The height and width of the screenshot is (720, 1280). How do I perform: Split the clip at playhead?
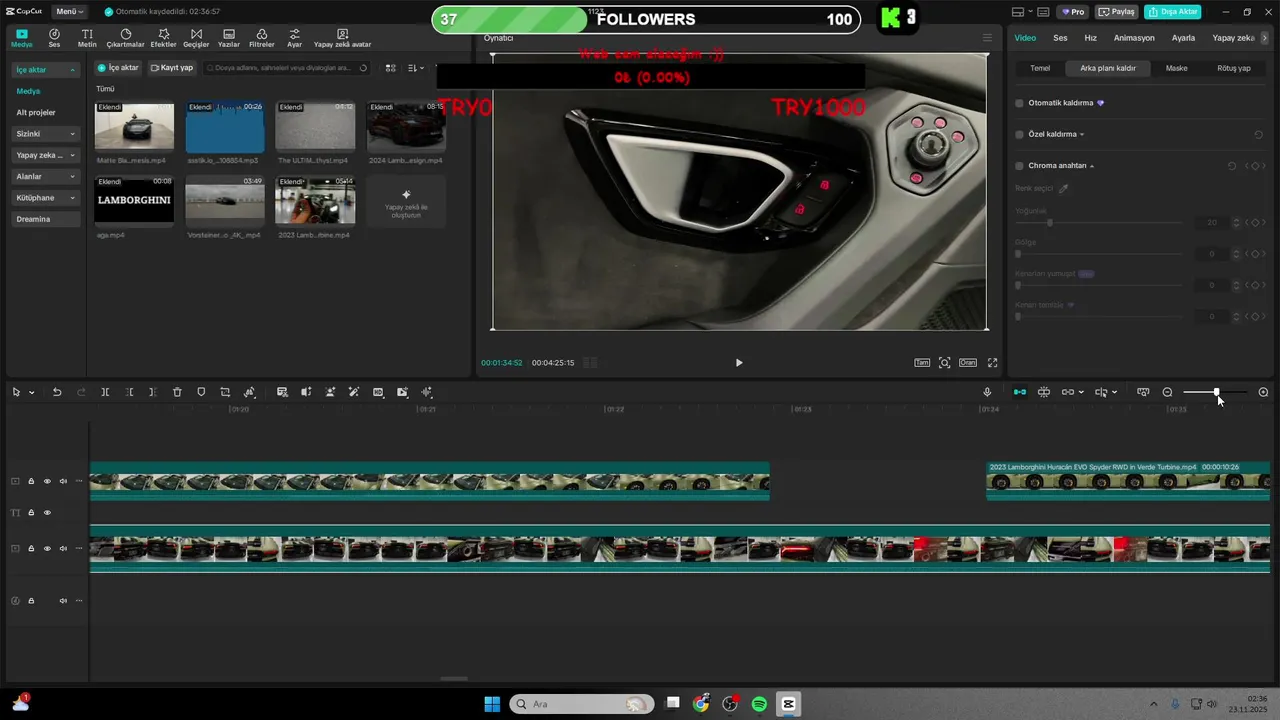pos(105,392)
